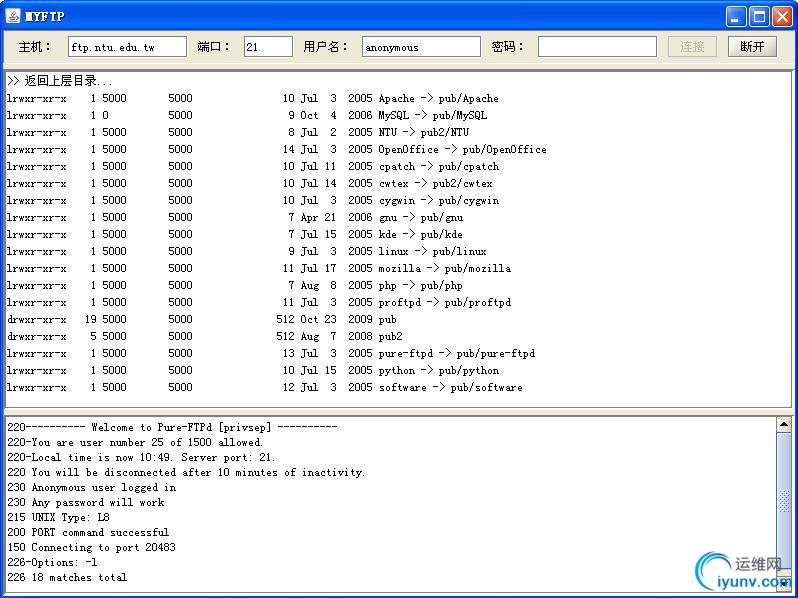
Task: Click the '>> 返回上层目录...' line
Action: 60,81
